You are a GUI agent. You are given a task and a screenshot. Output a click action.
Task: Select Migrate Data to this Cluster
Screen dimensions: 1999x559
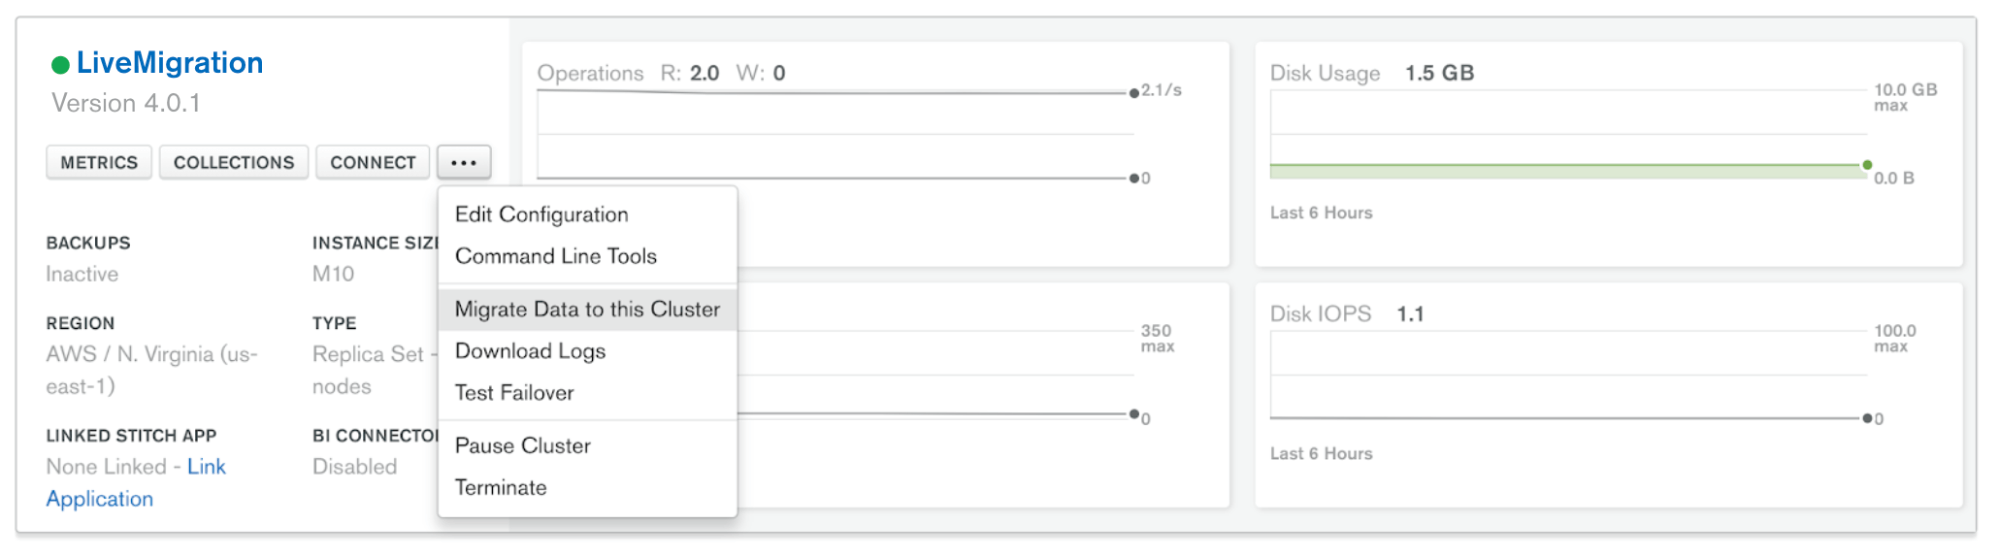[587, 310]
